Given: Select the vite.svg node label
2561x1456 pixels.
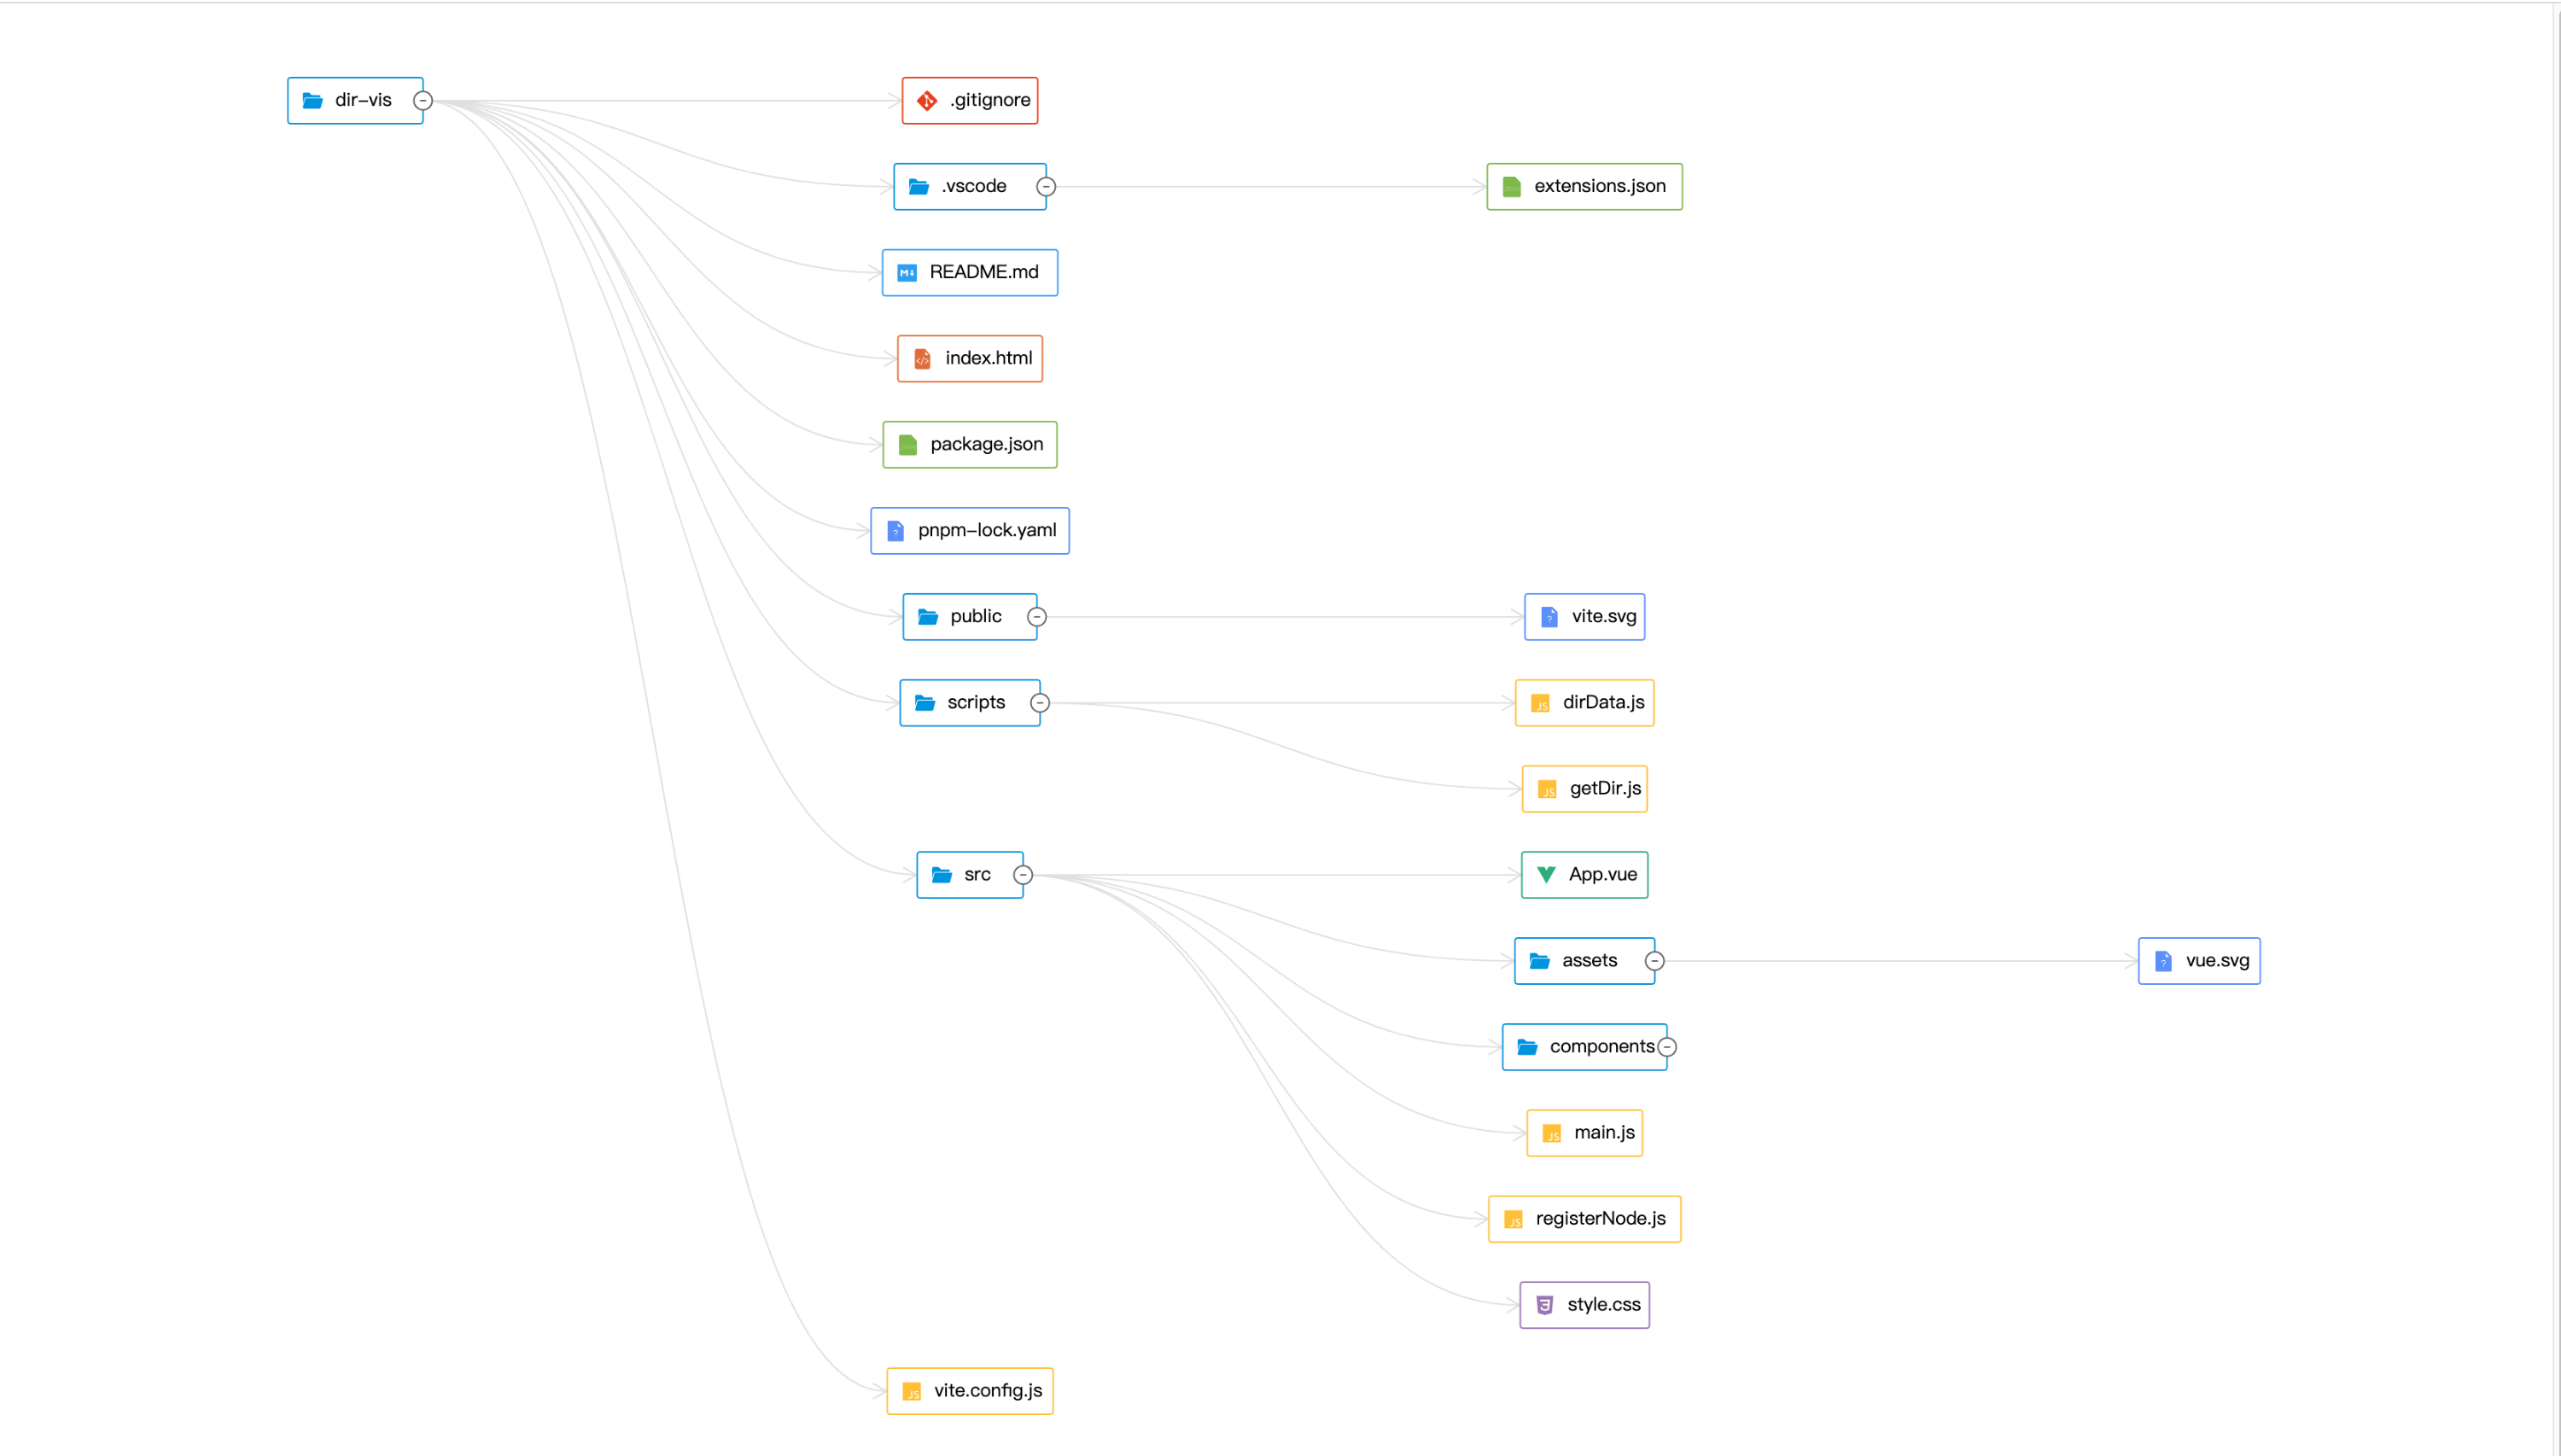Looking at the screenshot, I should point(1604,616).
